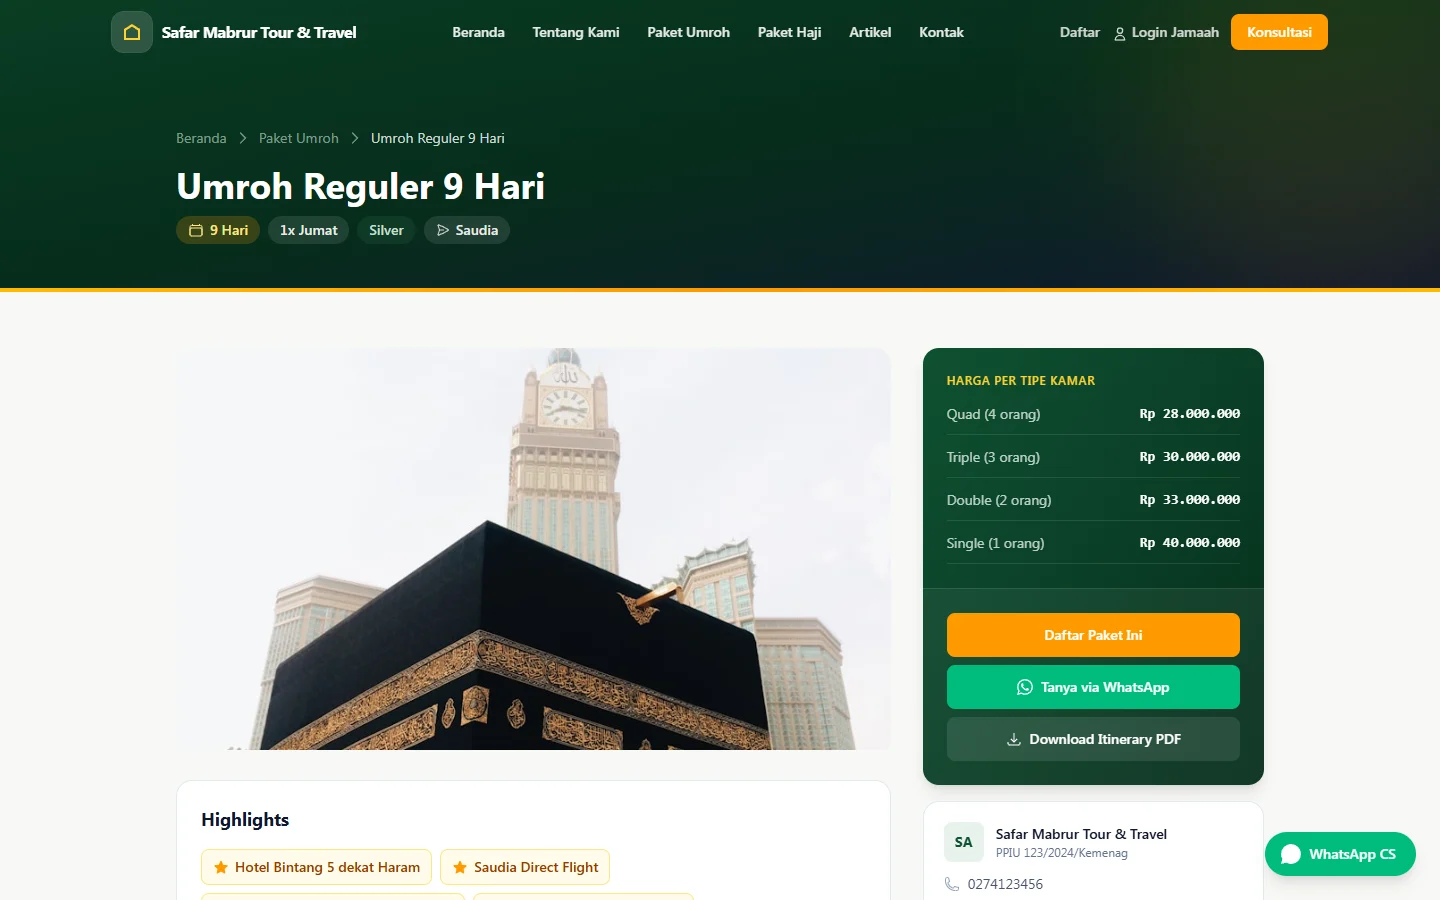Screen dimensions: 1440x900
Task: Click the chat bubble icon in WhatsApp CS
Action: [x=1291, y=854]
